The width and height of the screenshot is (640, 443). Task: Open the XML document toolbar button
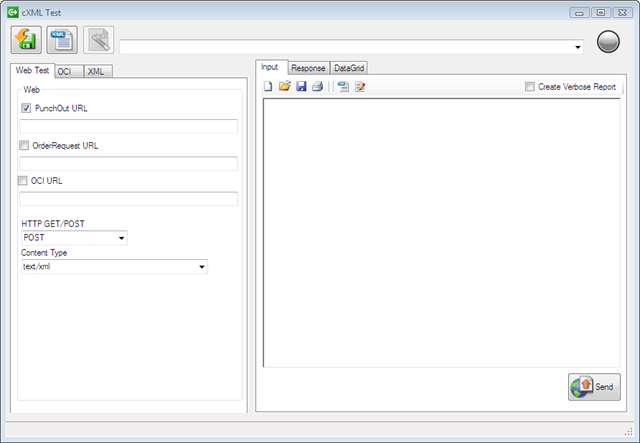point(62,40)
